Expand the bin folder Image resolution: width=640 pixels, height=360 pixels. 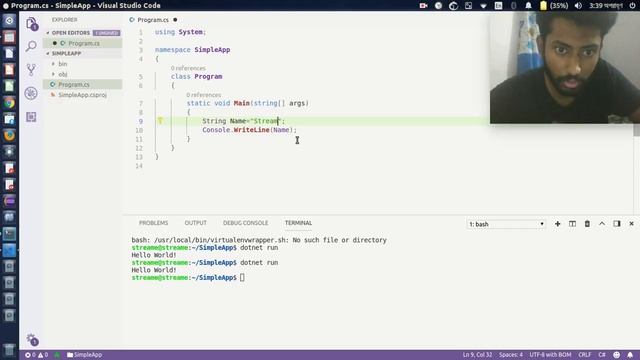(x=62, y=64)
